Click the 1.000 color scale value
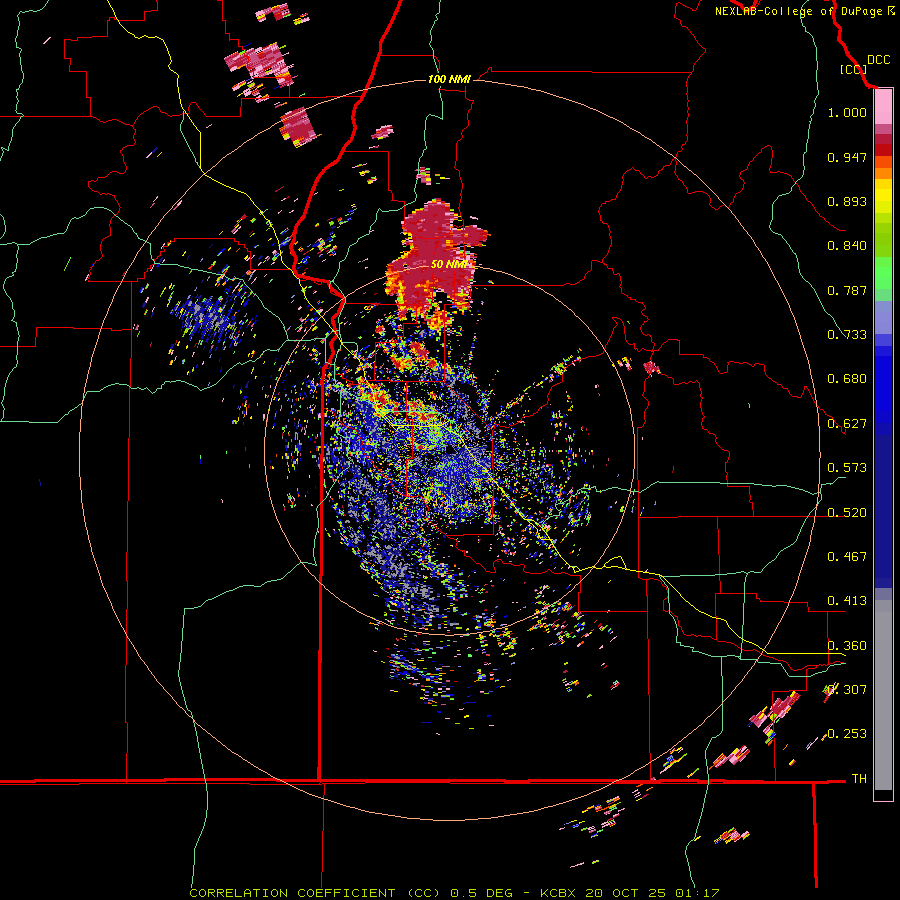 click(x=847, y=112)
